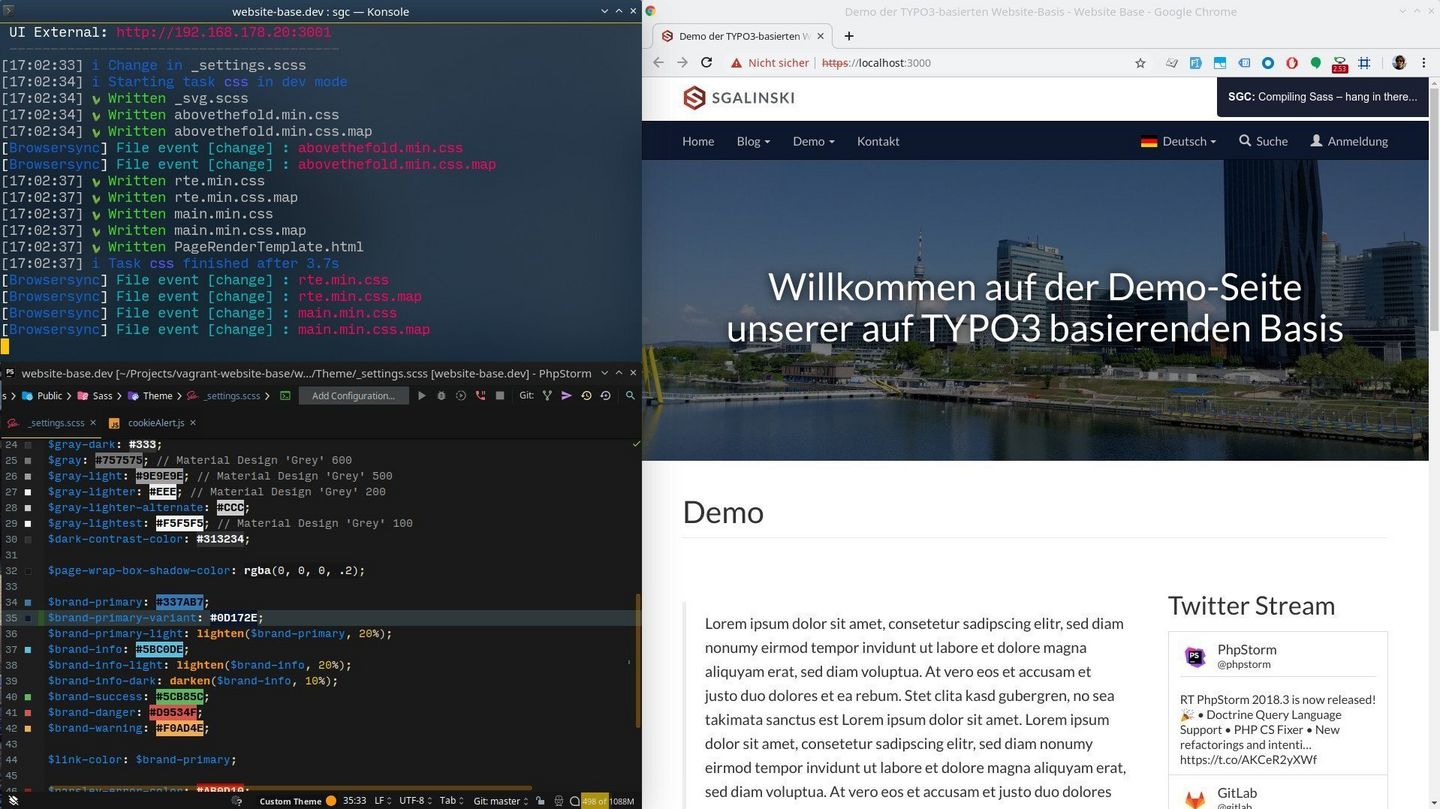This screenshot has width=1440, height=809.
Task: Click Nicht sicher security warning
Action: tap(769, 63)
